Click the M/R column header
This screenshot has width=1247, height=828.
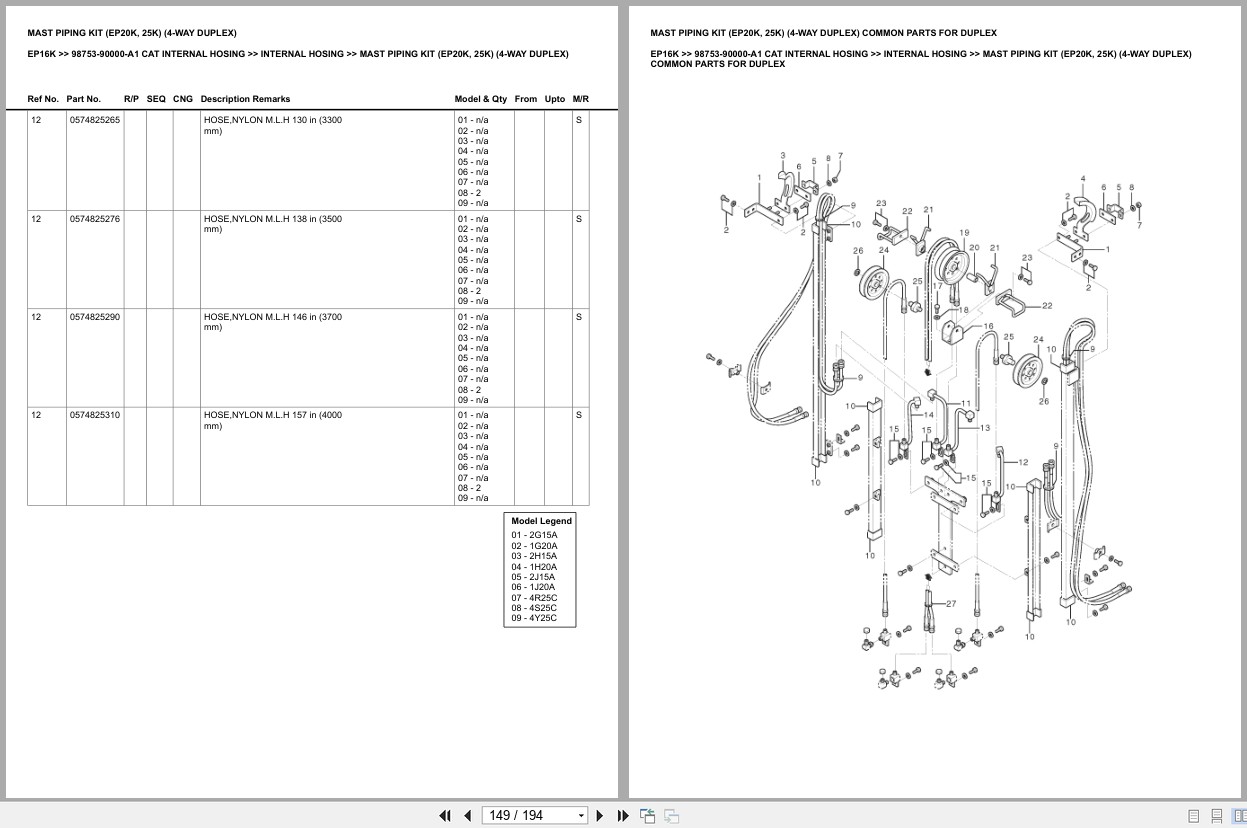click(x=581, y=99)
